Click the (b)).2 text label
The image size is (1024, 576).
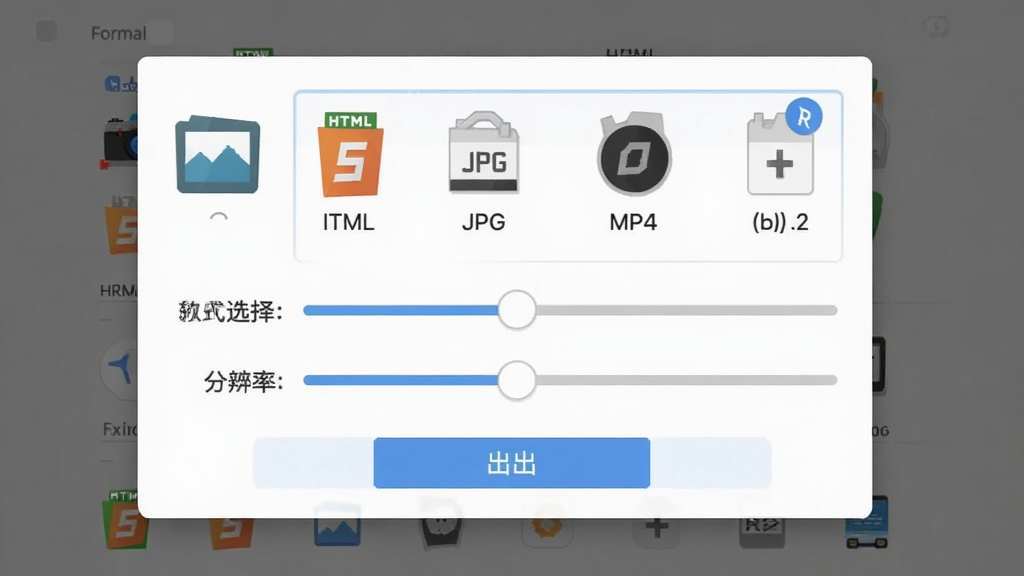(x=780, y=223)
